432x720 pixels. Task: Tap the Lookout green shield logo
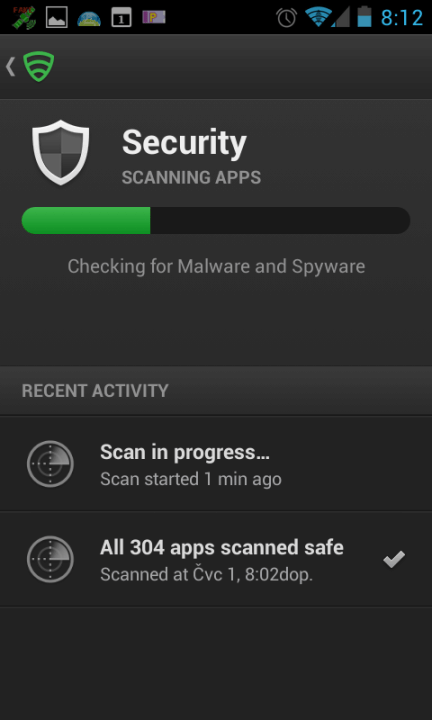click(x=39, y=67)
